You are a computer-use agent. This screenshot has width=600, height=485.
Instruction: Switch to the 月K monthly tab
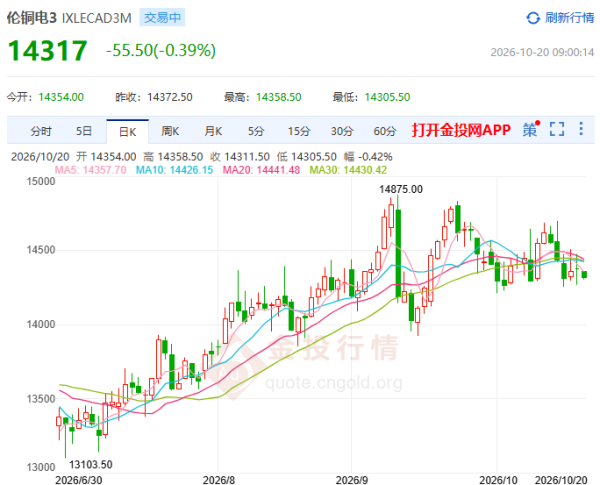click(213, 131)
